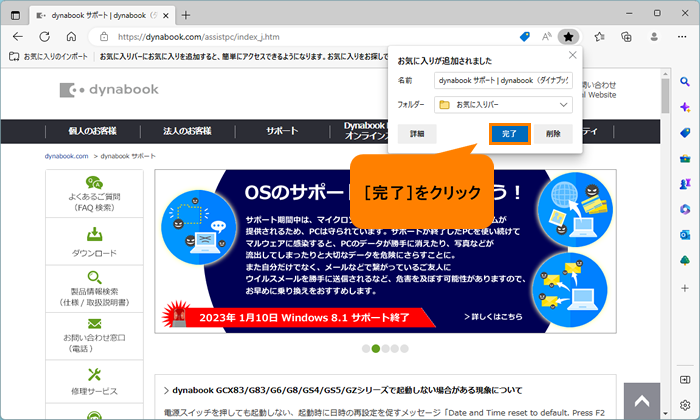This screenshot has height=420, width=700.
Task: Select the first carousel dot
Action: point(366,349)
